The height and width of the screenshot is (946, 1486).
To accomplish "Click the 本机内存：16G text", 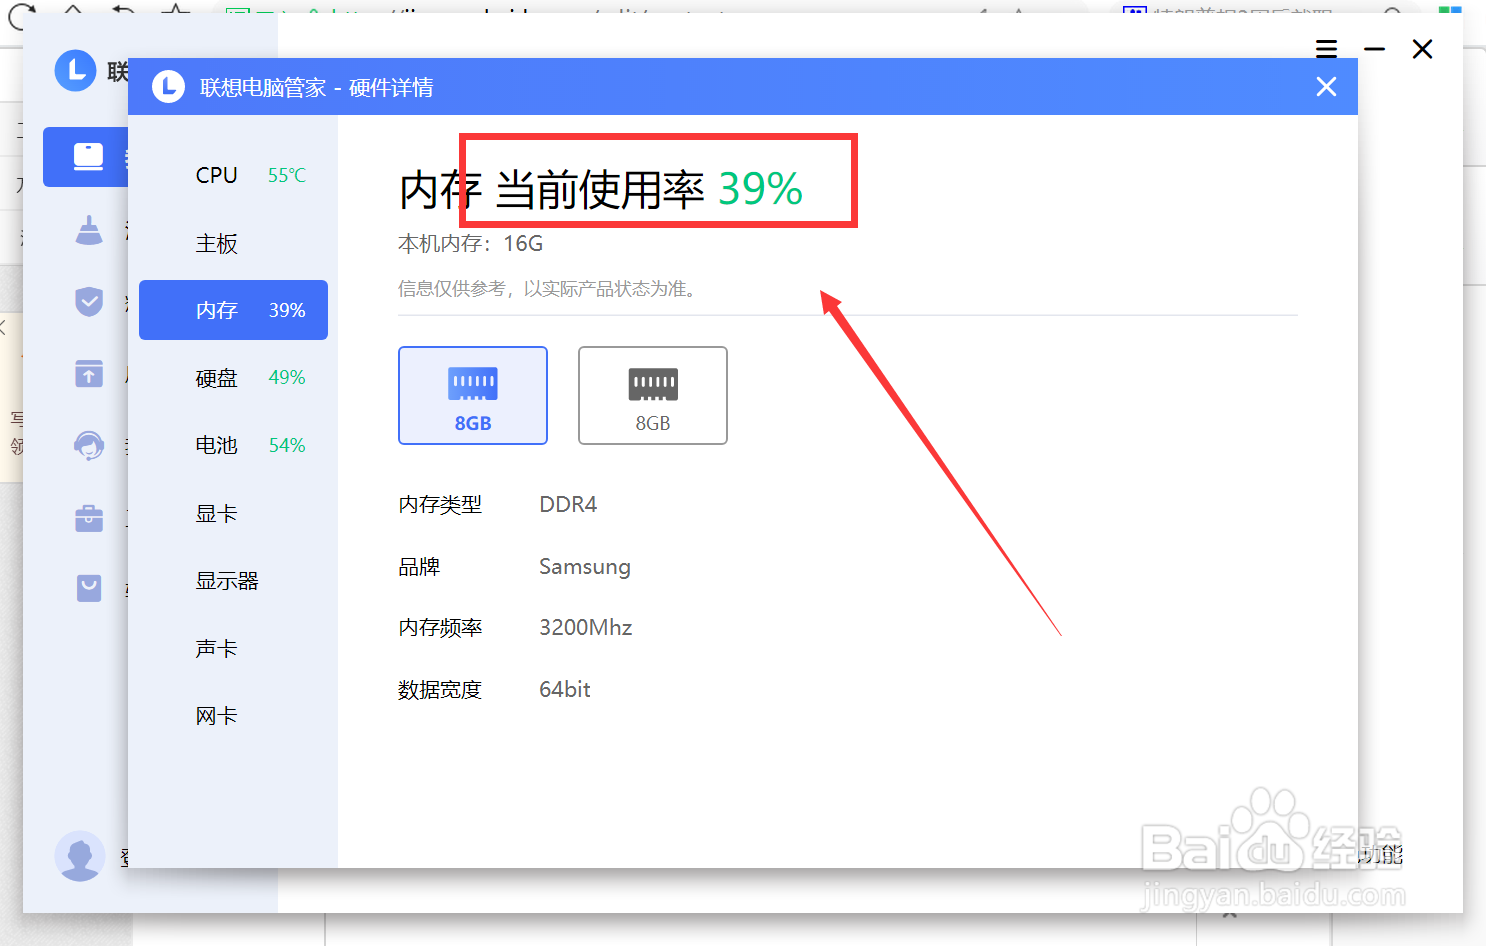I will click(470, 244).
